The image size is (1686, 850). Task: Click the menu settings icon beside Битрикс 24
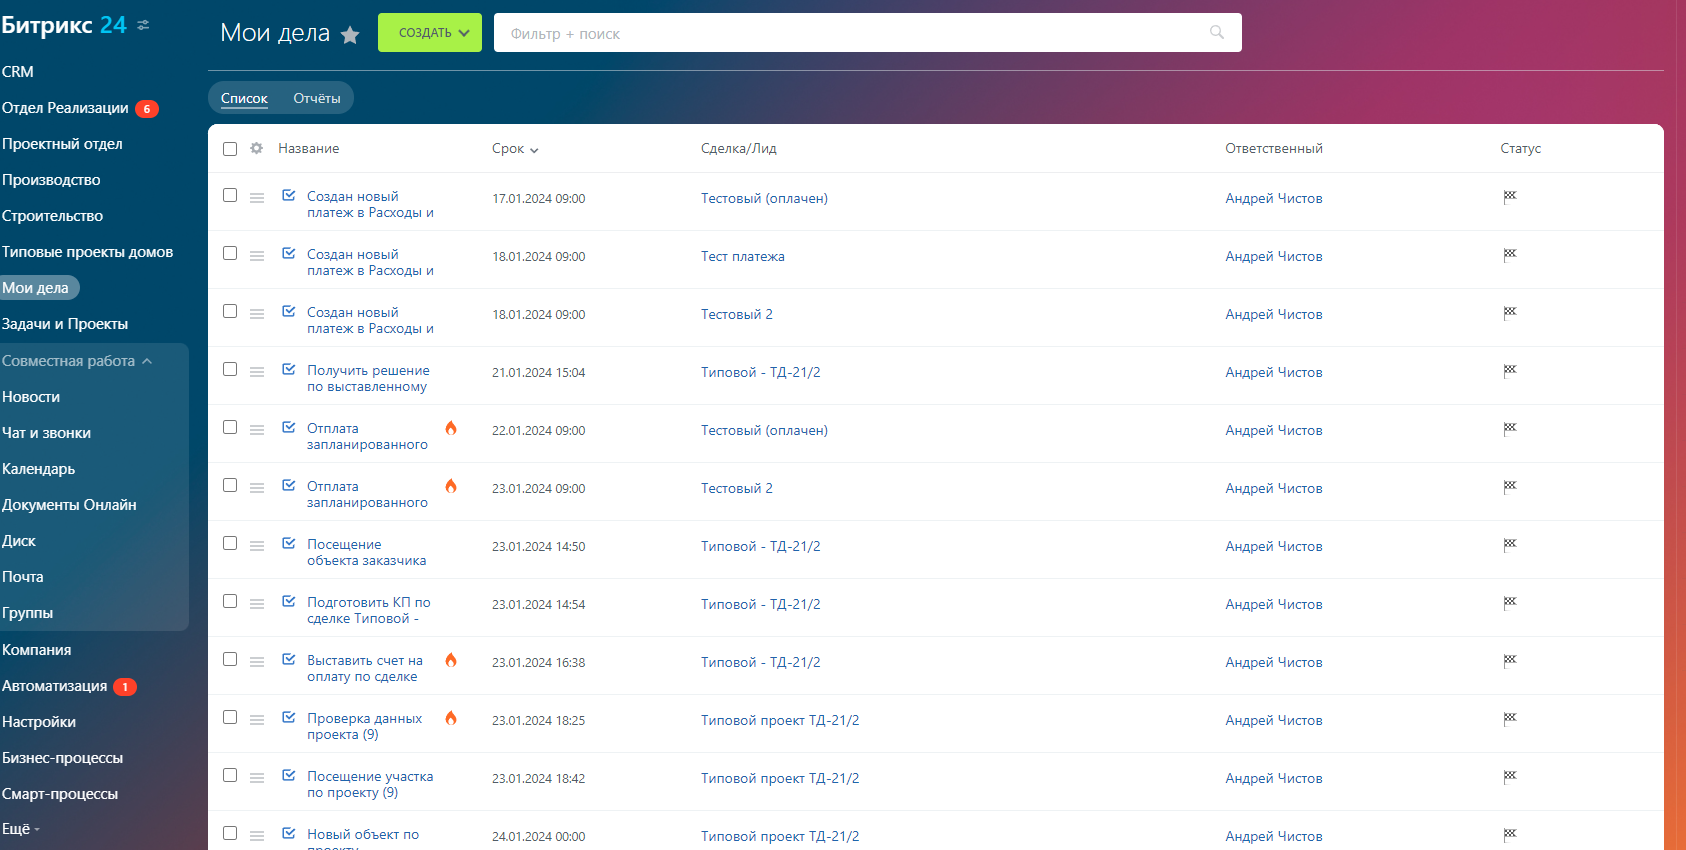coord(144,25)
